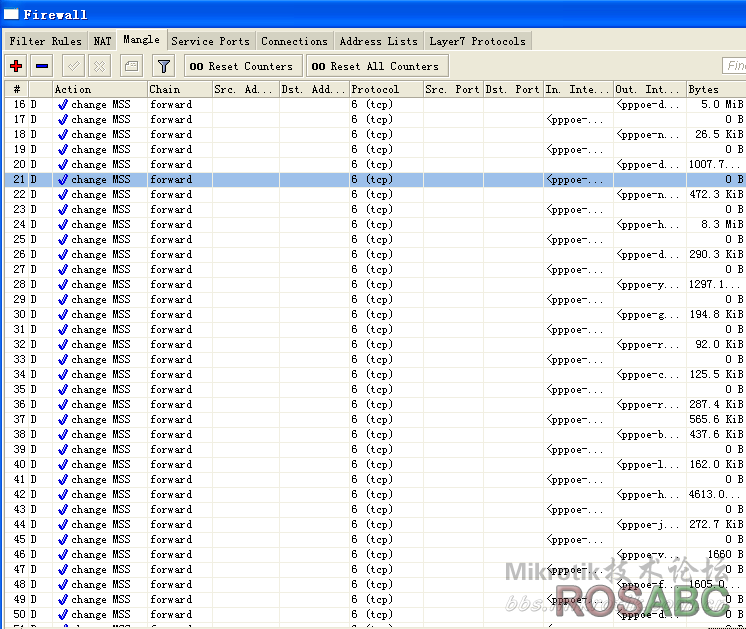Viewport: 746px width, 629px height.
Task: Select the 125.5 KiB bytes cell
Action: click(716, 374)
